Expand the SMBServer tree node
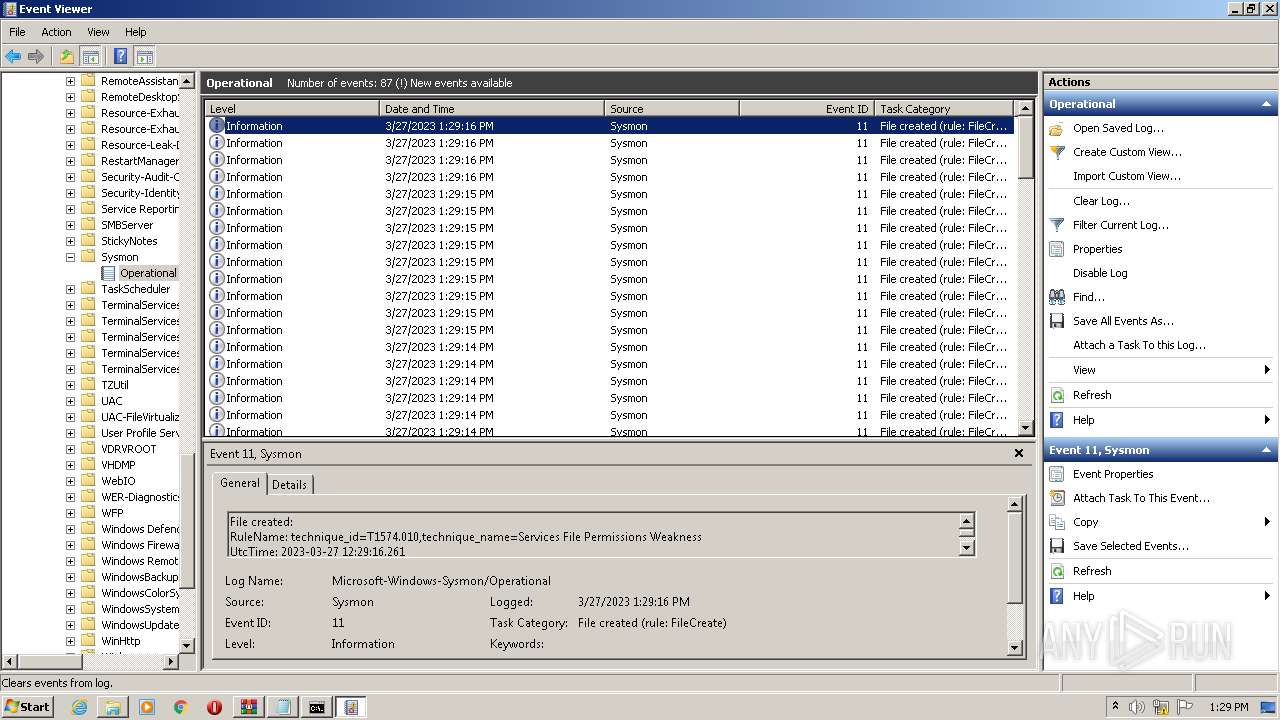Screen dimensions: 1280x720 [x=70, y=225]
